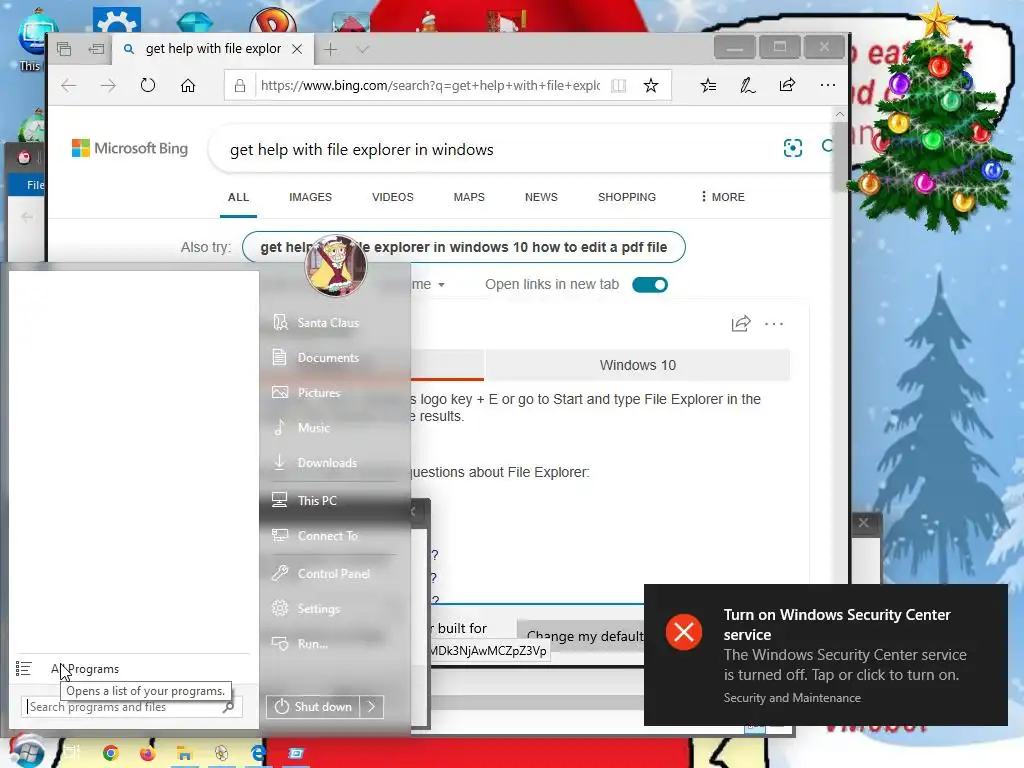Open the This PC desktop icon
The height and width of the screenshot is (768, 1024).
pos(31,39)
